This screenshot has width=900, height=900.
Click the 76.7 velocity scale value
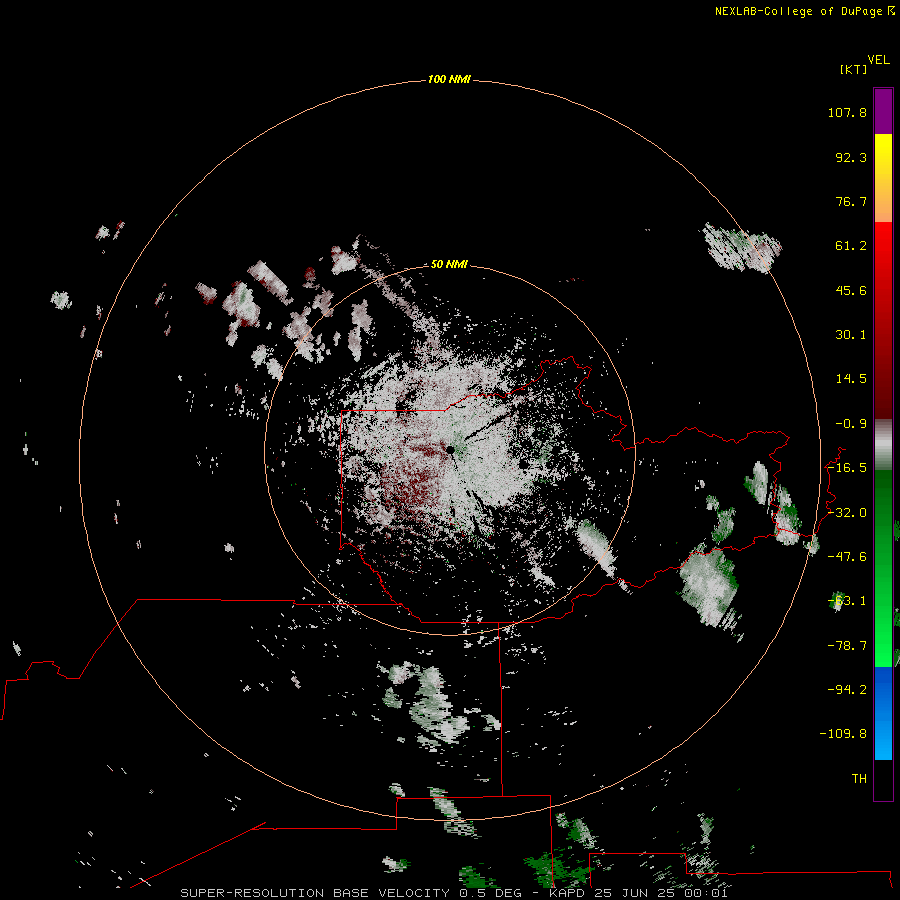(x=851, y=201)
